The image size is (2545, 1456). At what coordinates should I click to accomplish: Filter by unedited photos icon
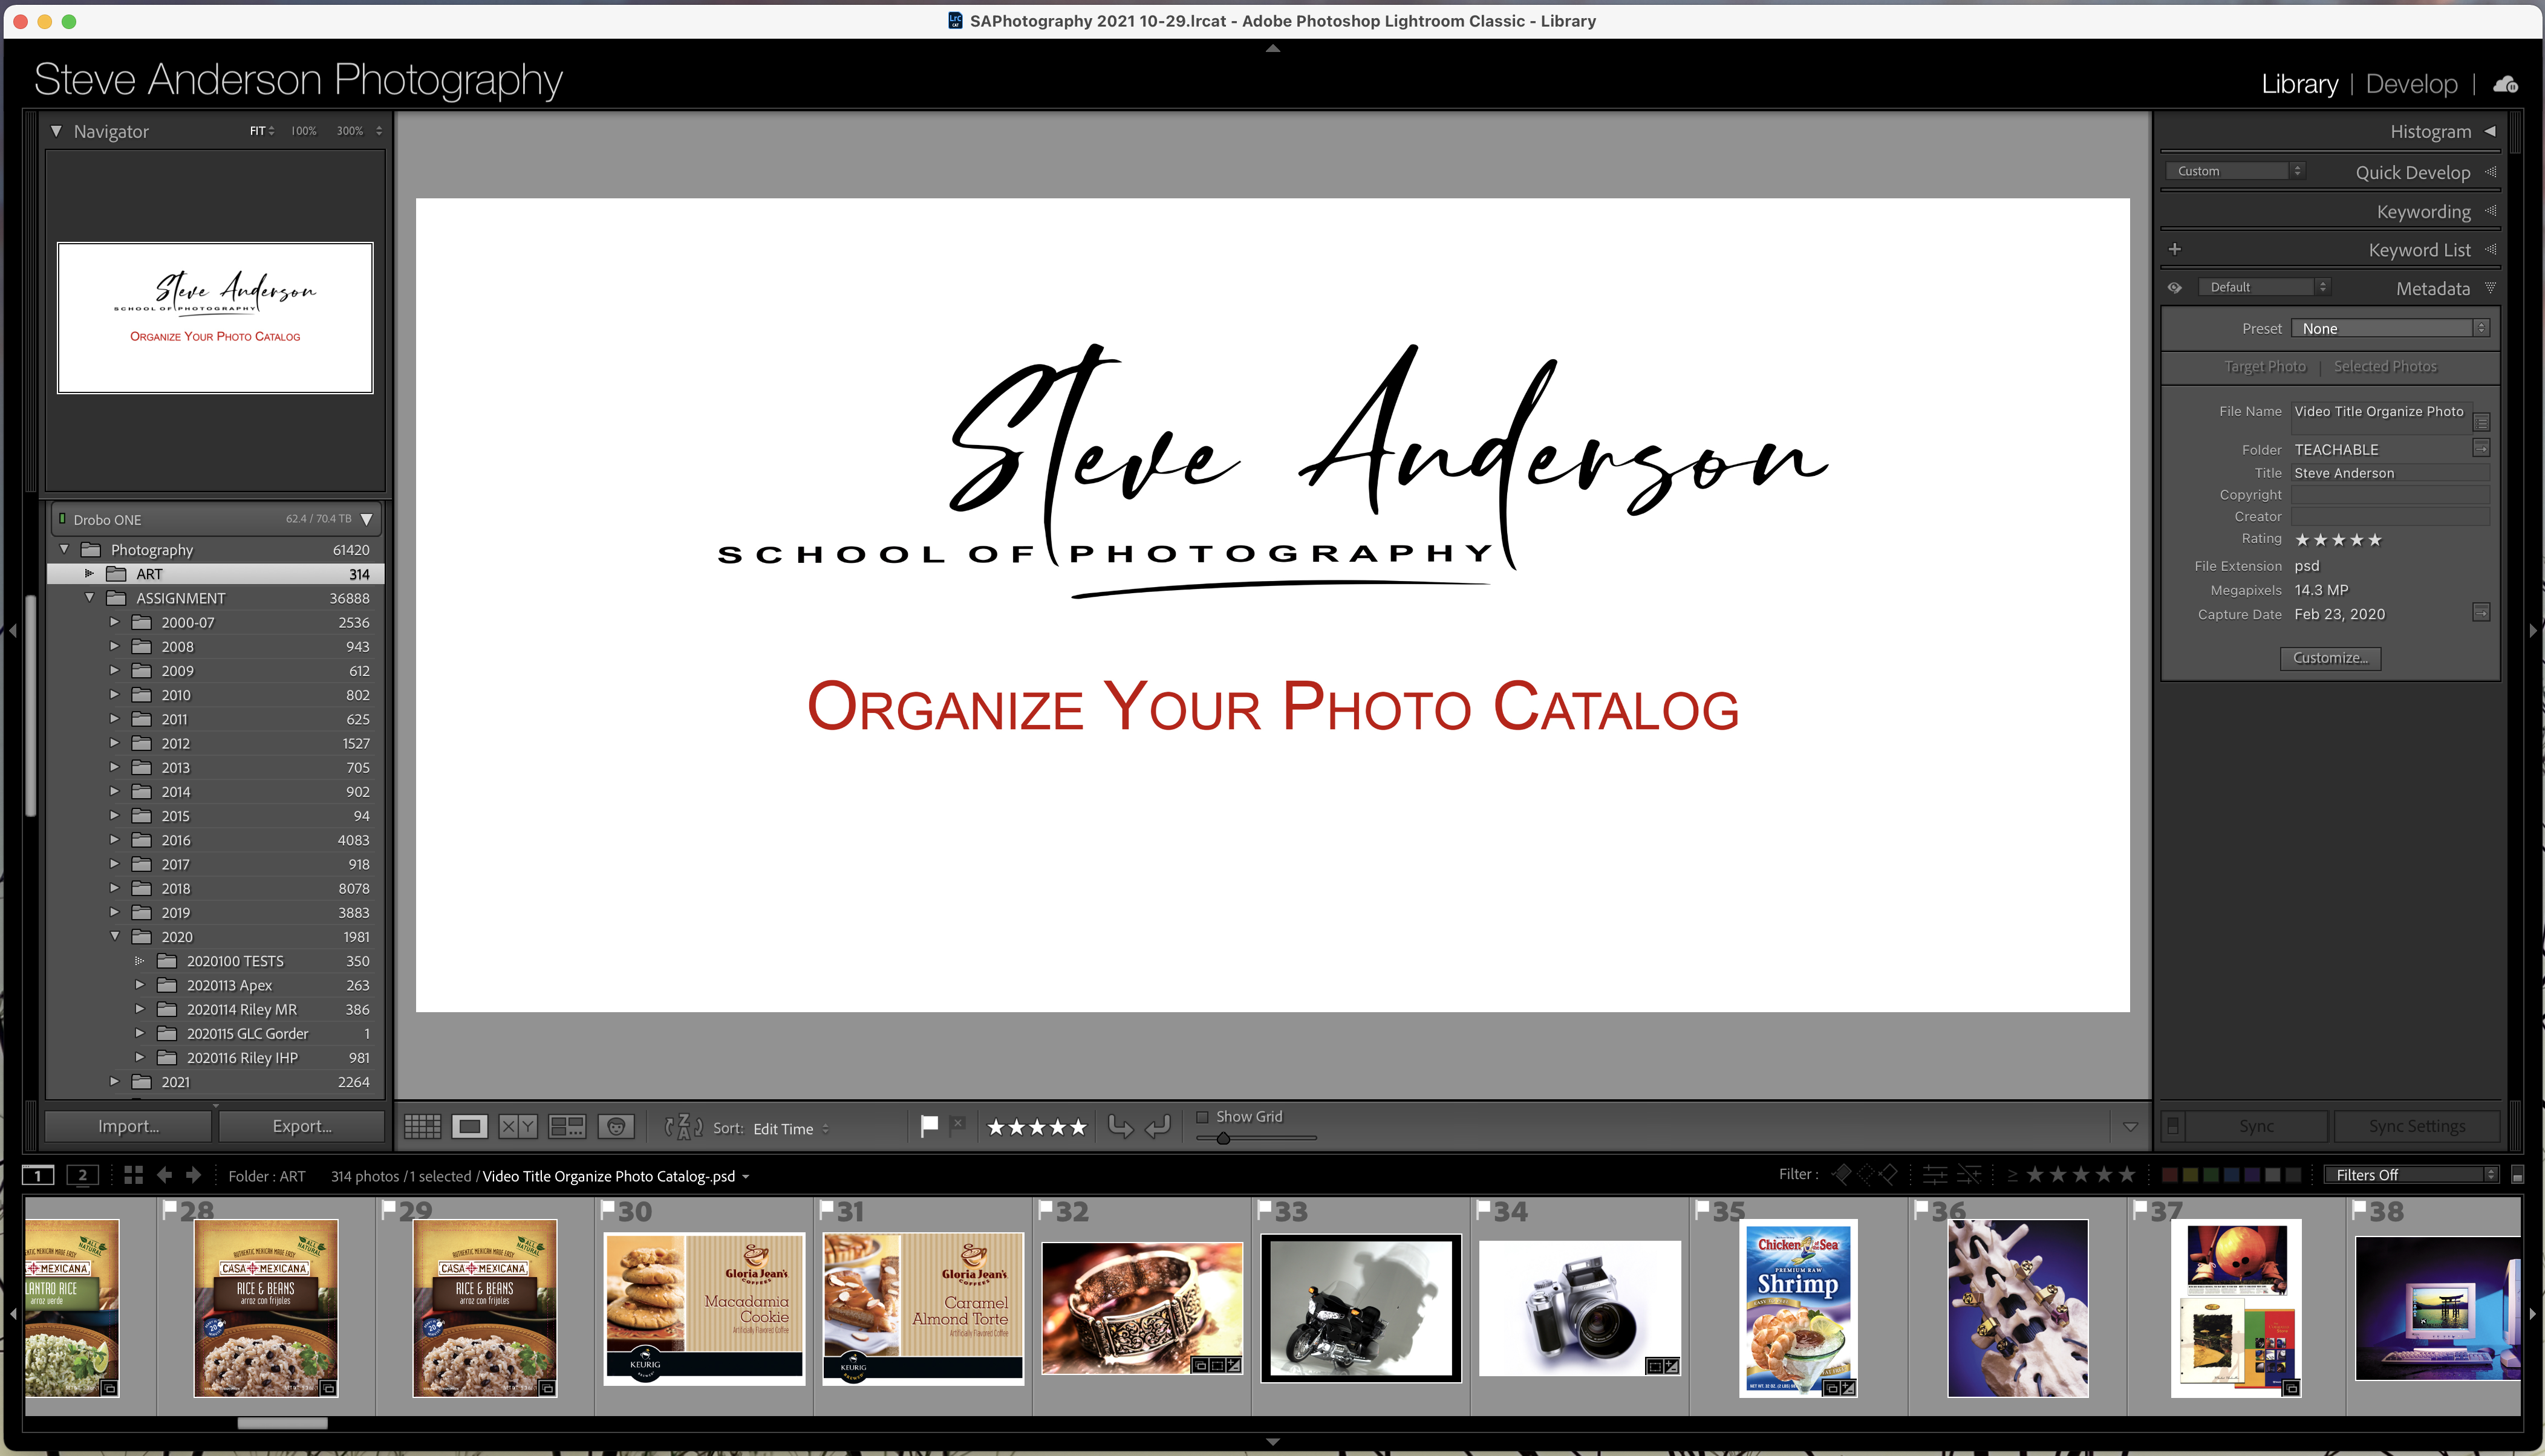point(1969,1175)
